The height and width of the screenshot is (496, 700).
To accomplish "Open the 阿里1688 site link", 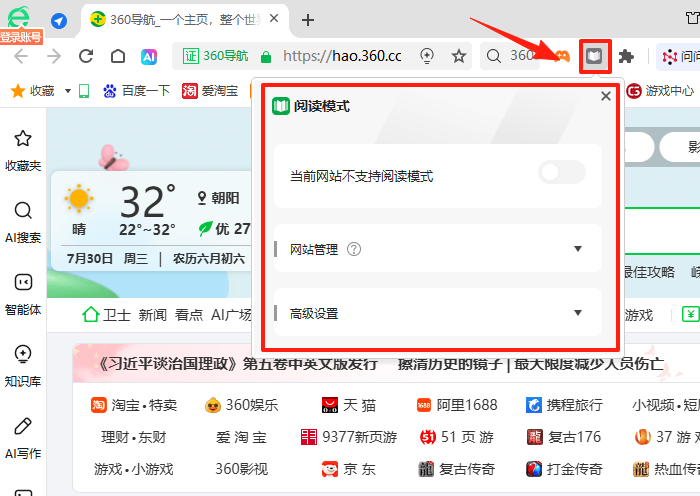I will point(457,405).
